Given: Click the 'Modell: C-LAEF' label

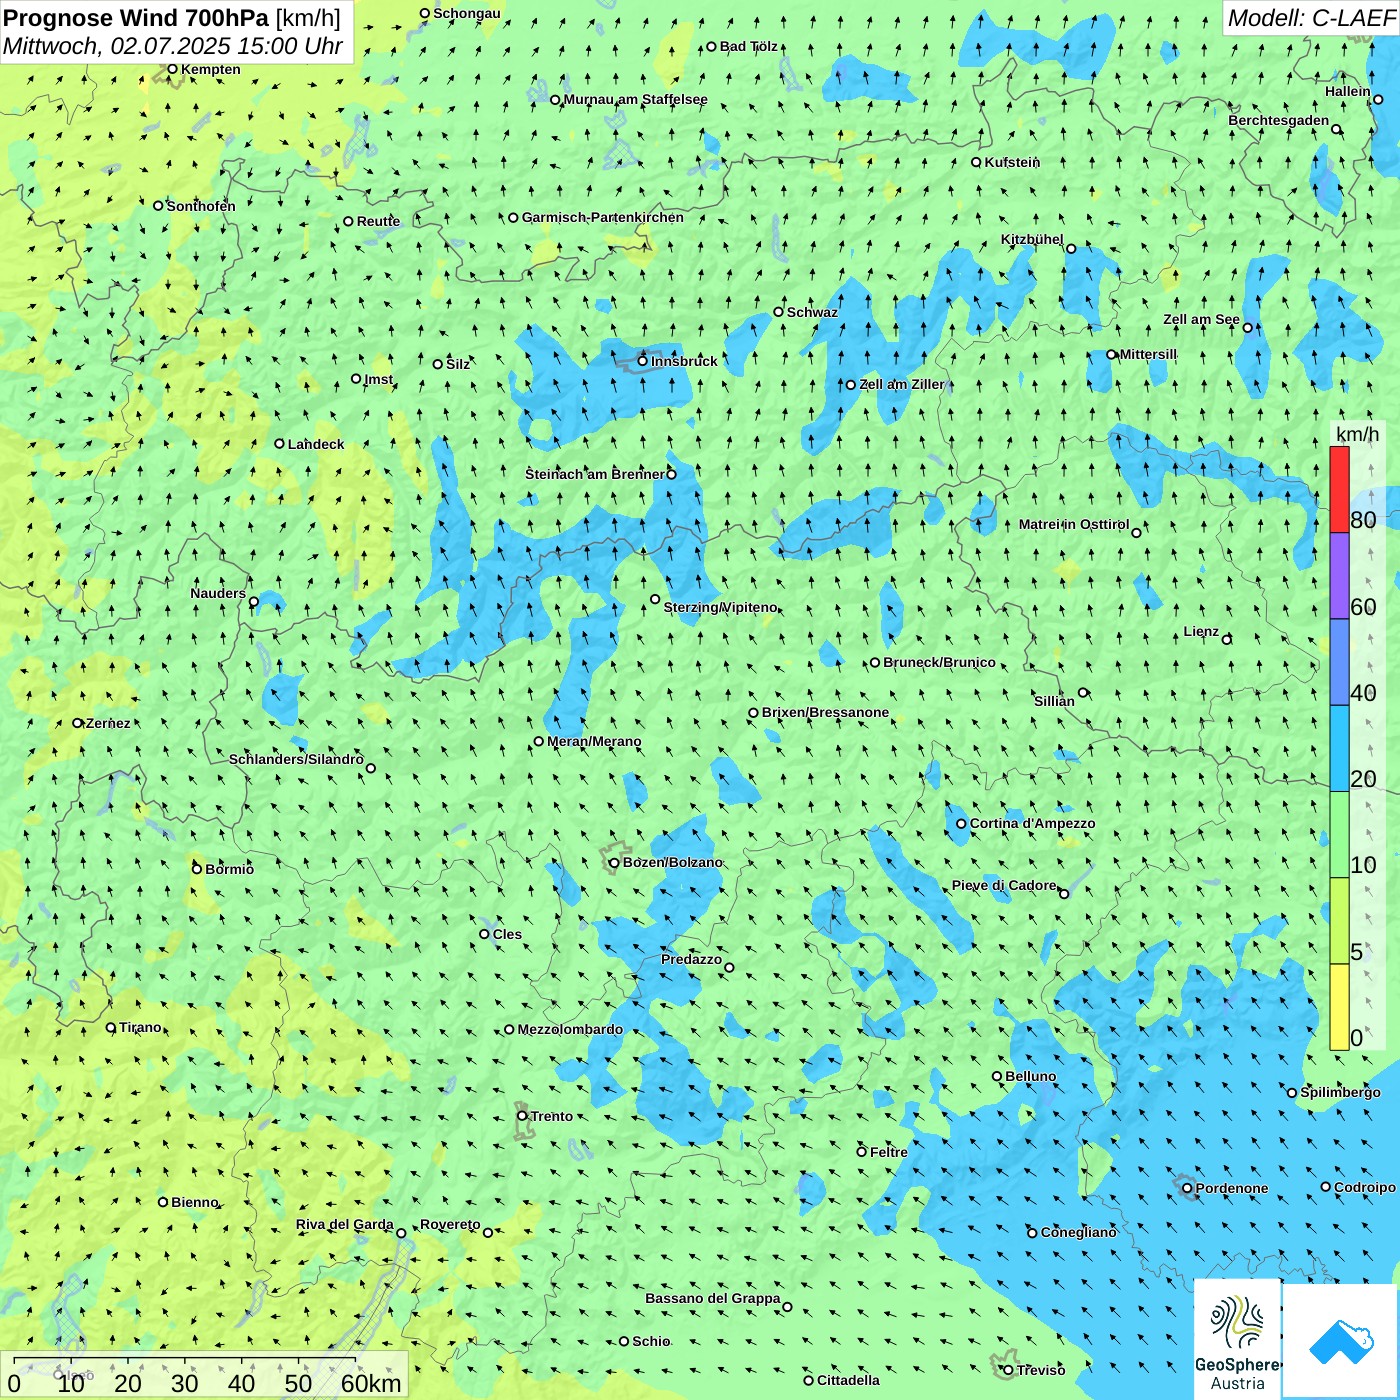Looking at the screenshot, I should point(1310,18).
